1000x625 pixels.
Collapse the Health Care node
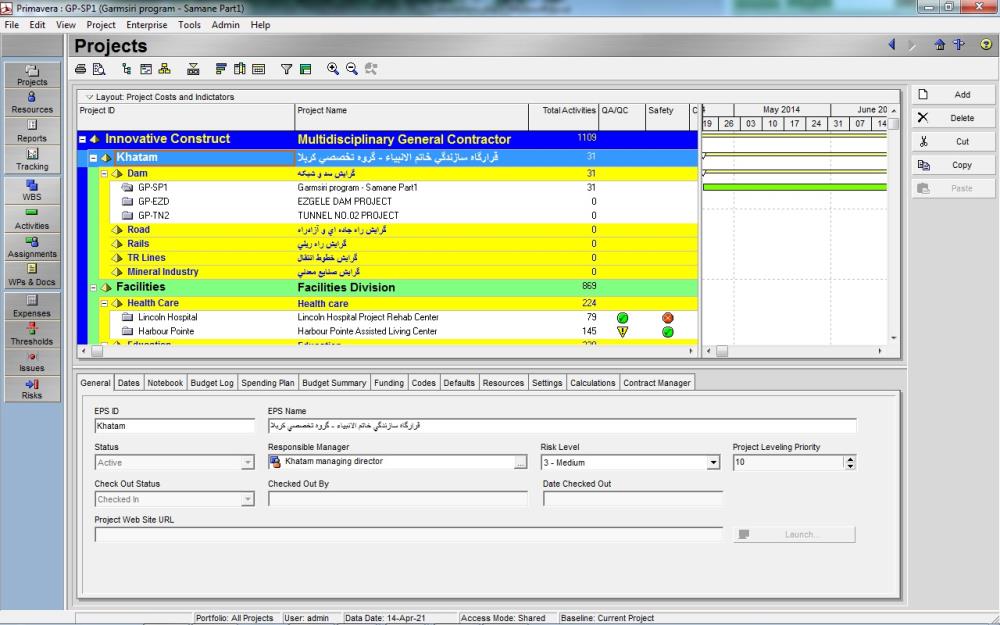104,304
